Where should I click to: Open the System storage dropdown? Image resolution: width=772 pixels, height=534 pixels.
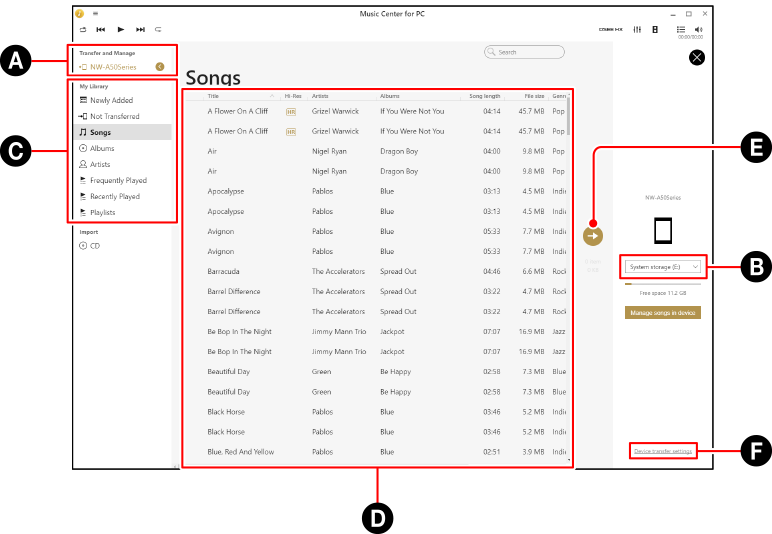(663, 267)
